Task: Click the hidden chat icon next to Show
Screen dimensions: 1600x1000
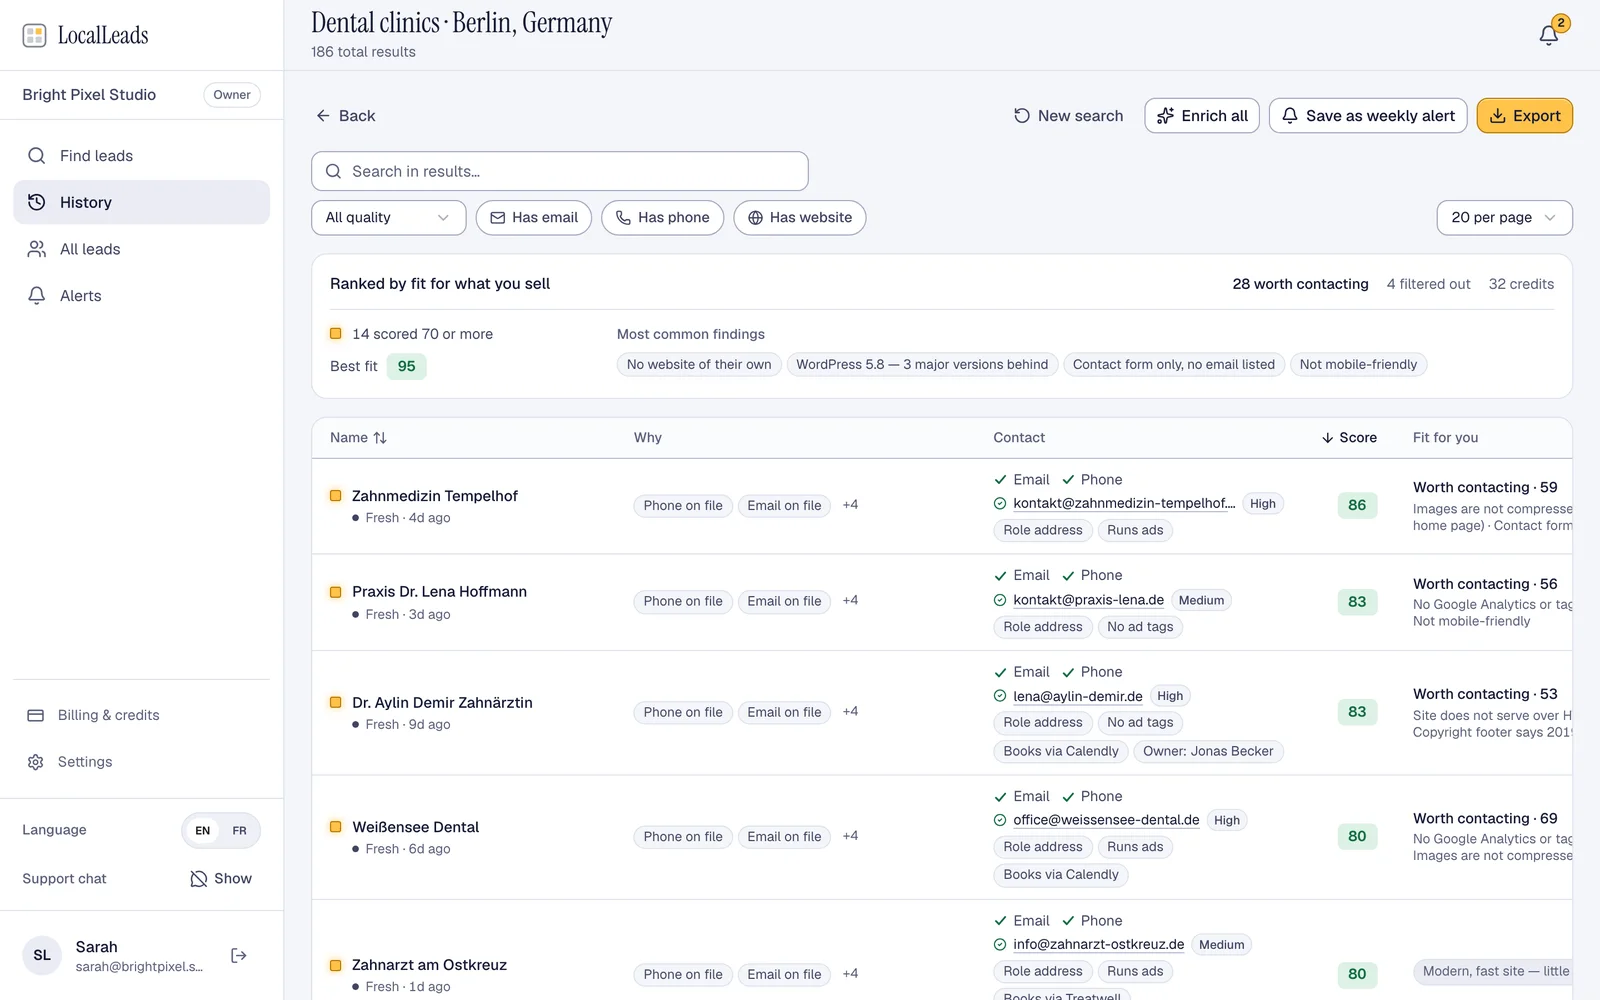Action: click(199, 879)
